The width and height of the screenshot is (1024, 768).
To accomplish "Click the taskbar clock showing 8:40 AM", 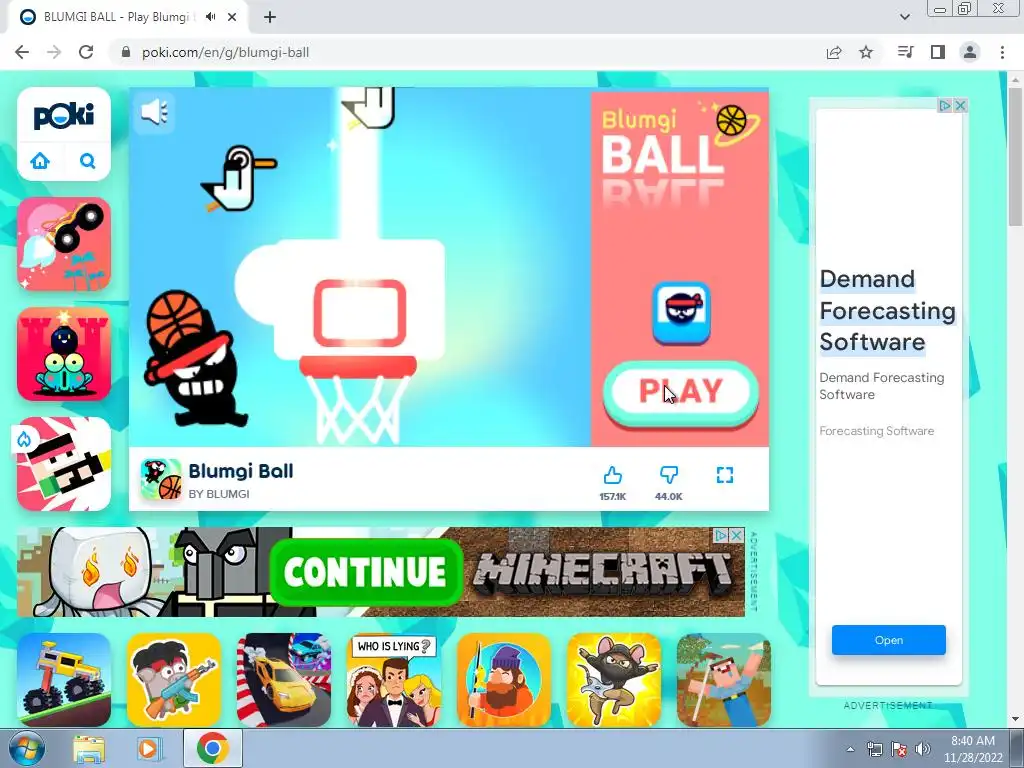I will coord(973,749).
